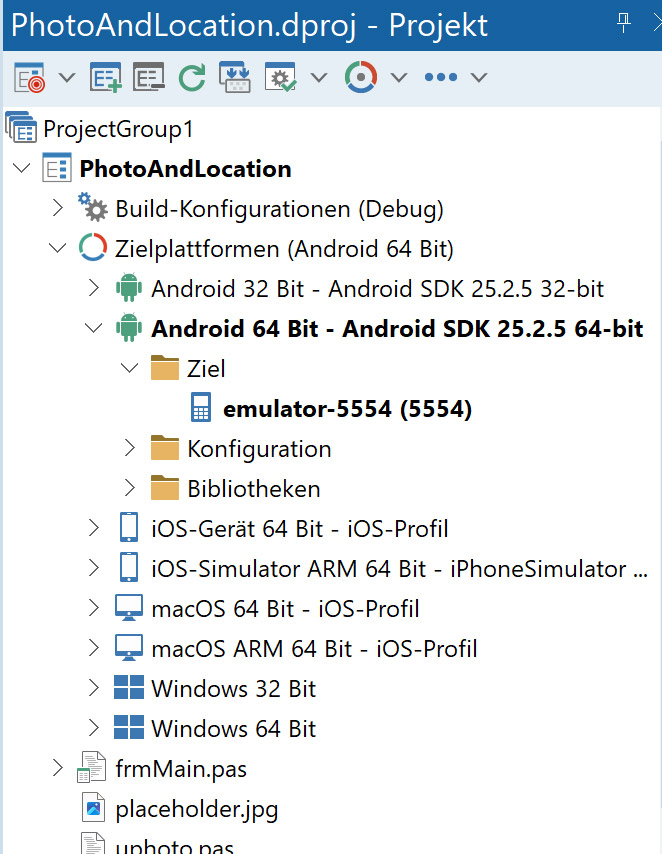This screenshot has width=662, height=854.
Task: Remove the selected project using the remove icon
Action: coord(148,77)
